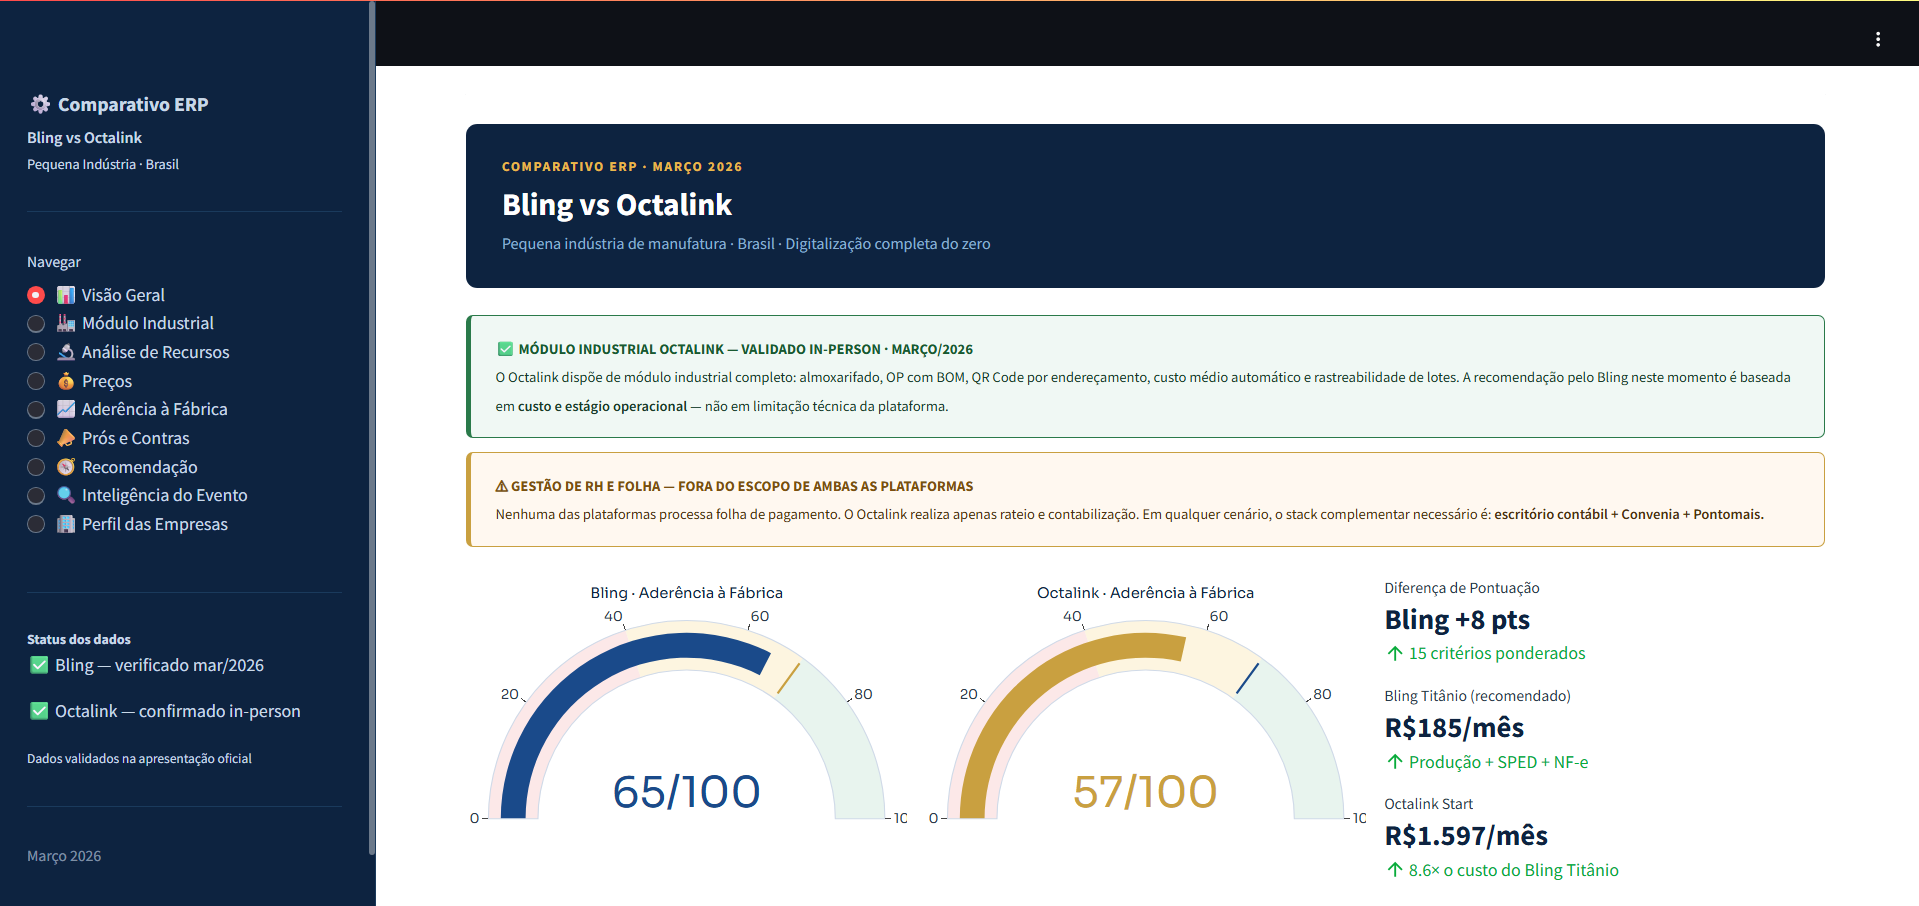Click the Bling Titânio (recomendado) label
Viewport: 1919px width, 906px height.
[x=1477, y=696]
